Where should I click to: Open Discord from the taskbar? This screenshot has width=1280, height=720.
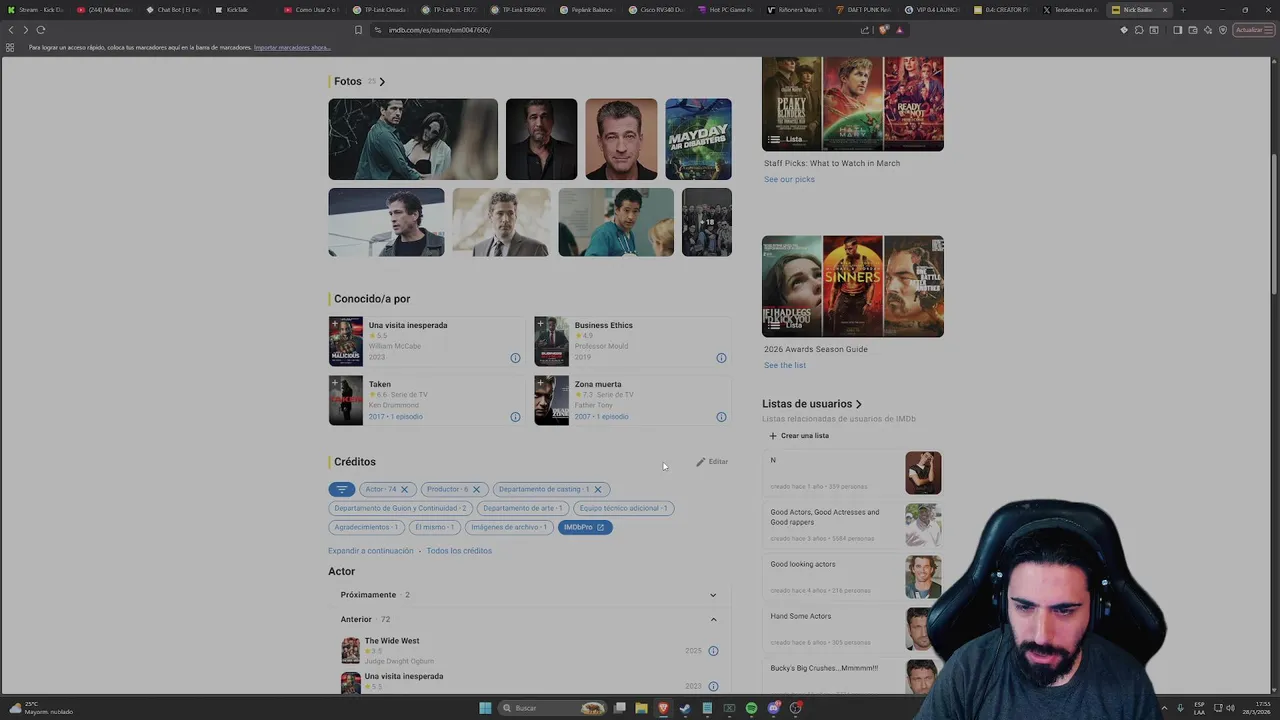tap(773, 708)
